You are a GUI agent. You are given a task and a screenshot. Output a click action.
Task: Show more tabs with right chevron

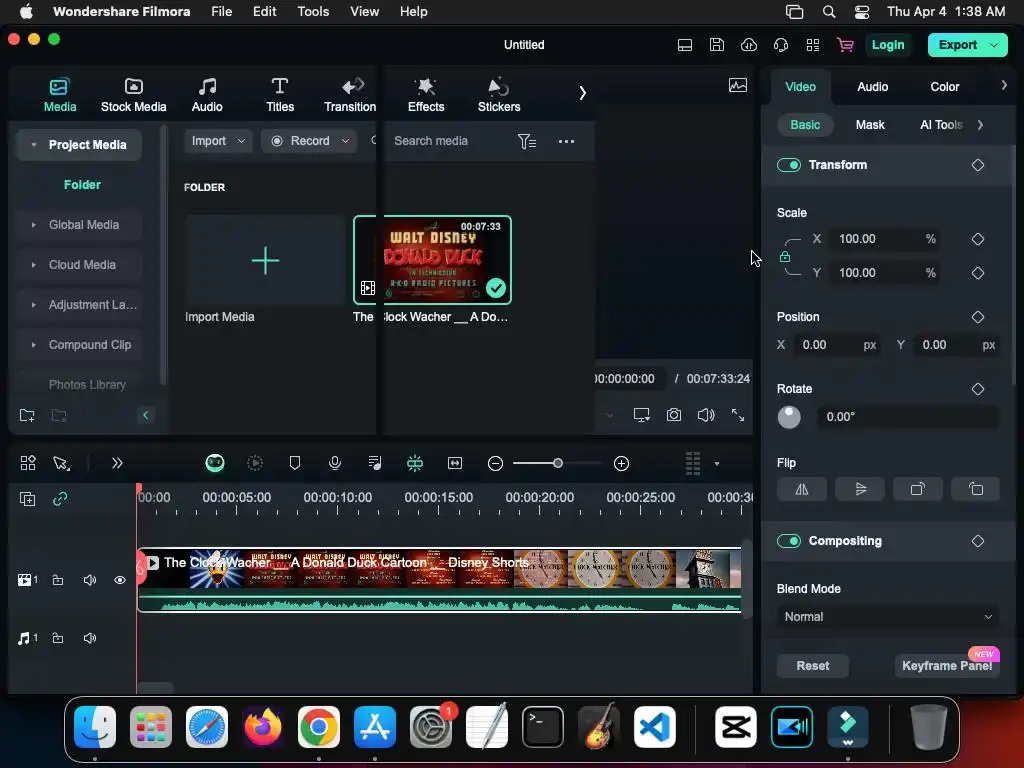coord(582,93)
